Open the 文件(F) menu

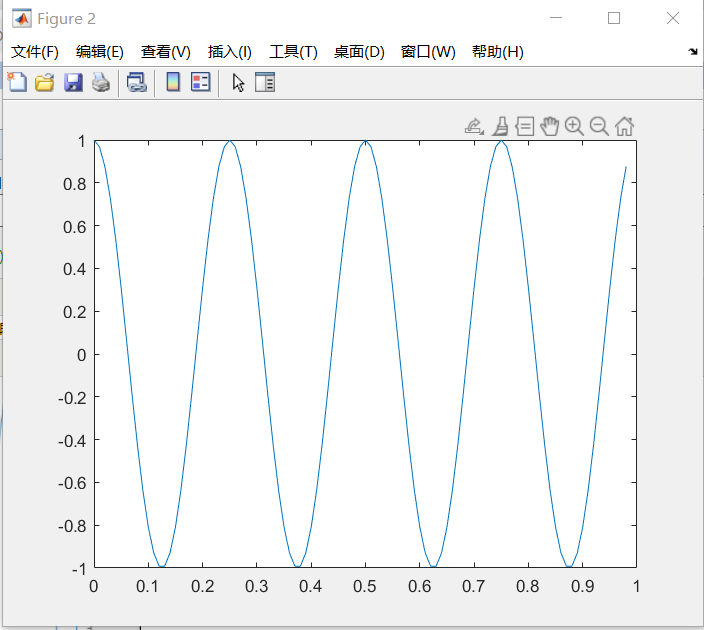(35, 52)
